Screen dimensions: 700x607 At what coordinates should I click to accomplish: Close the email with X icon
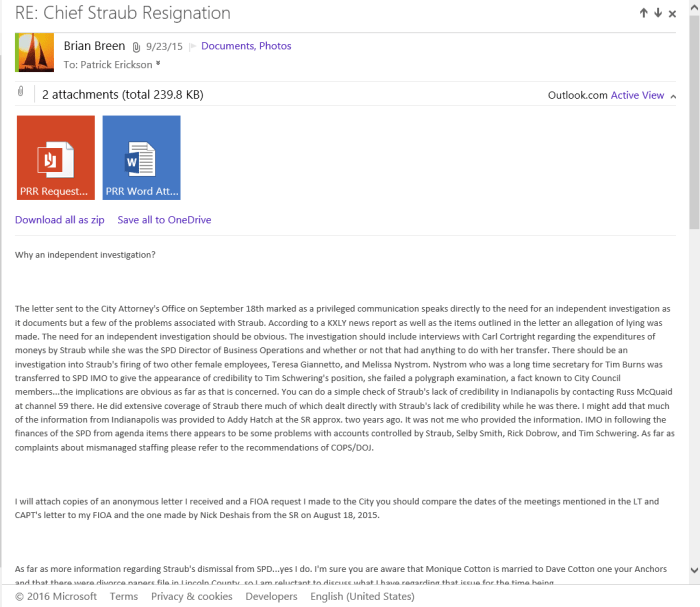[x=674, y=14]
